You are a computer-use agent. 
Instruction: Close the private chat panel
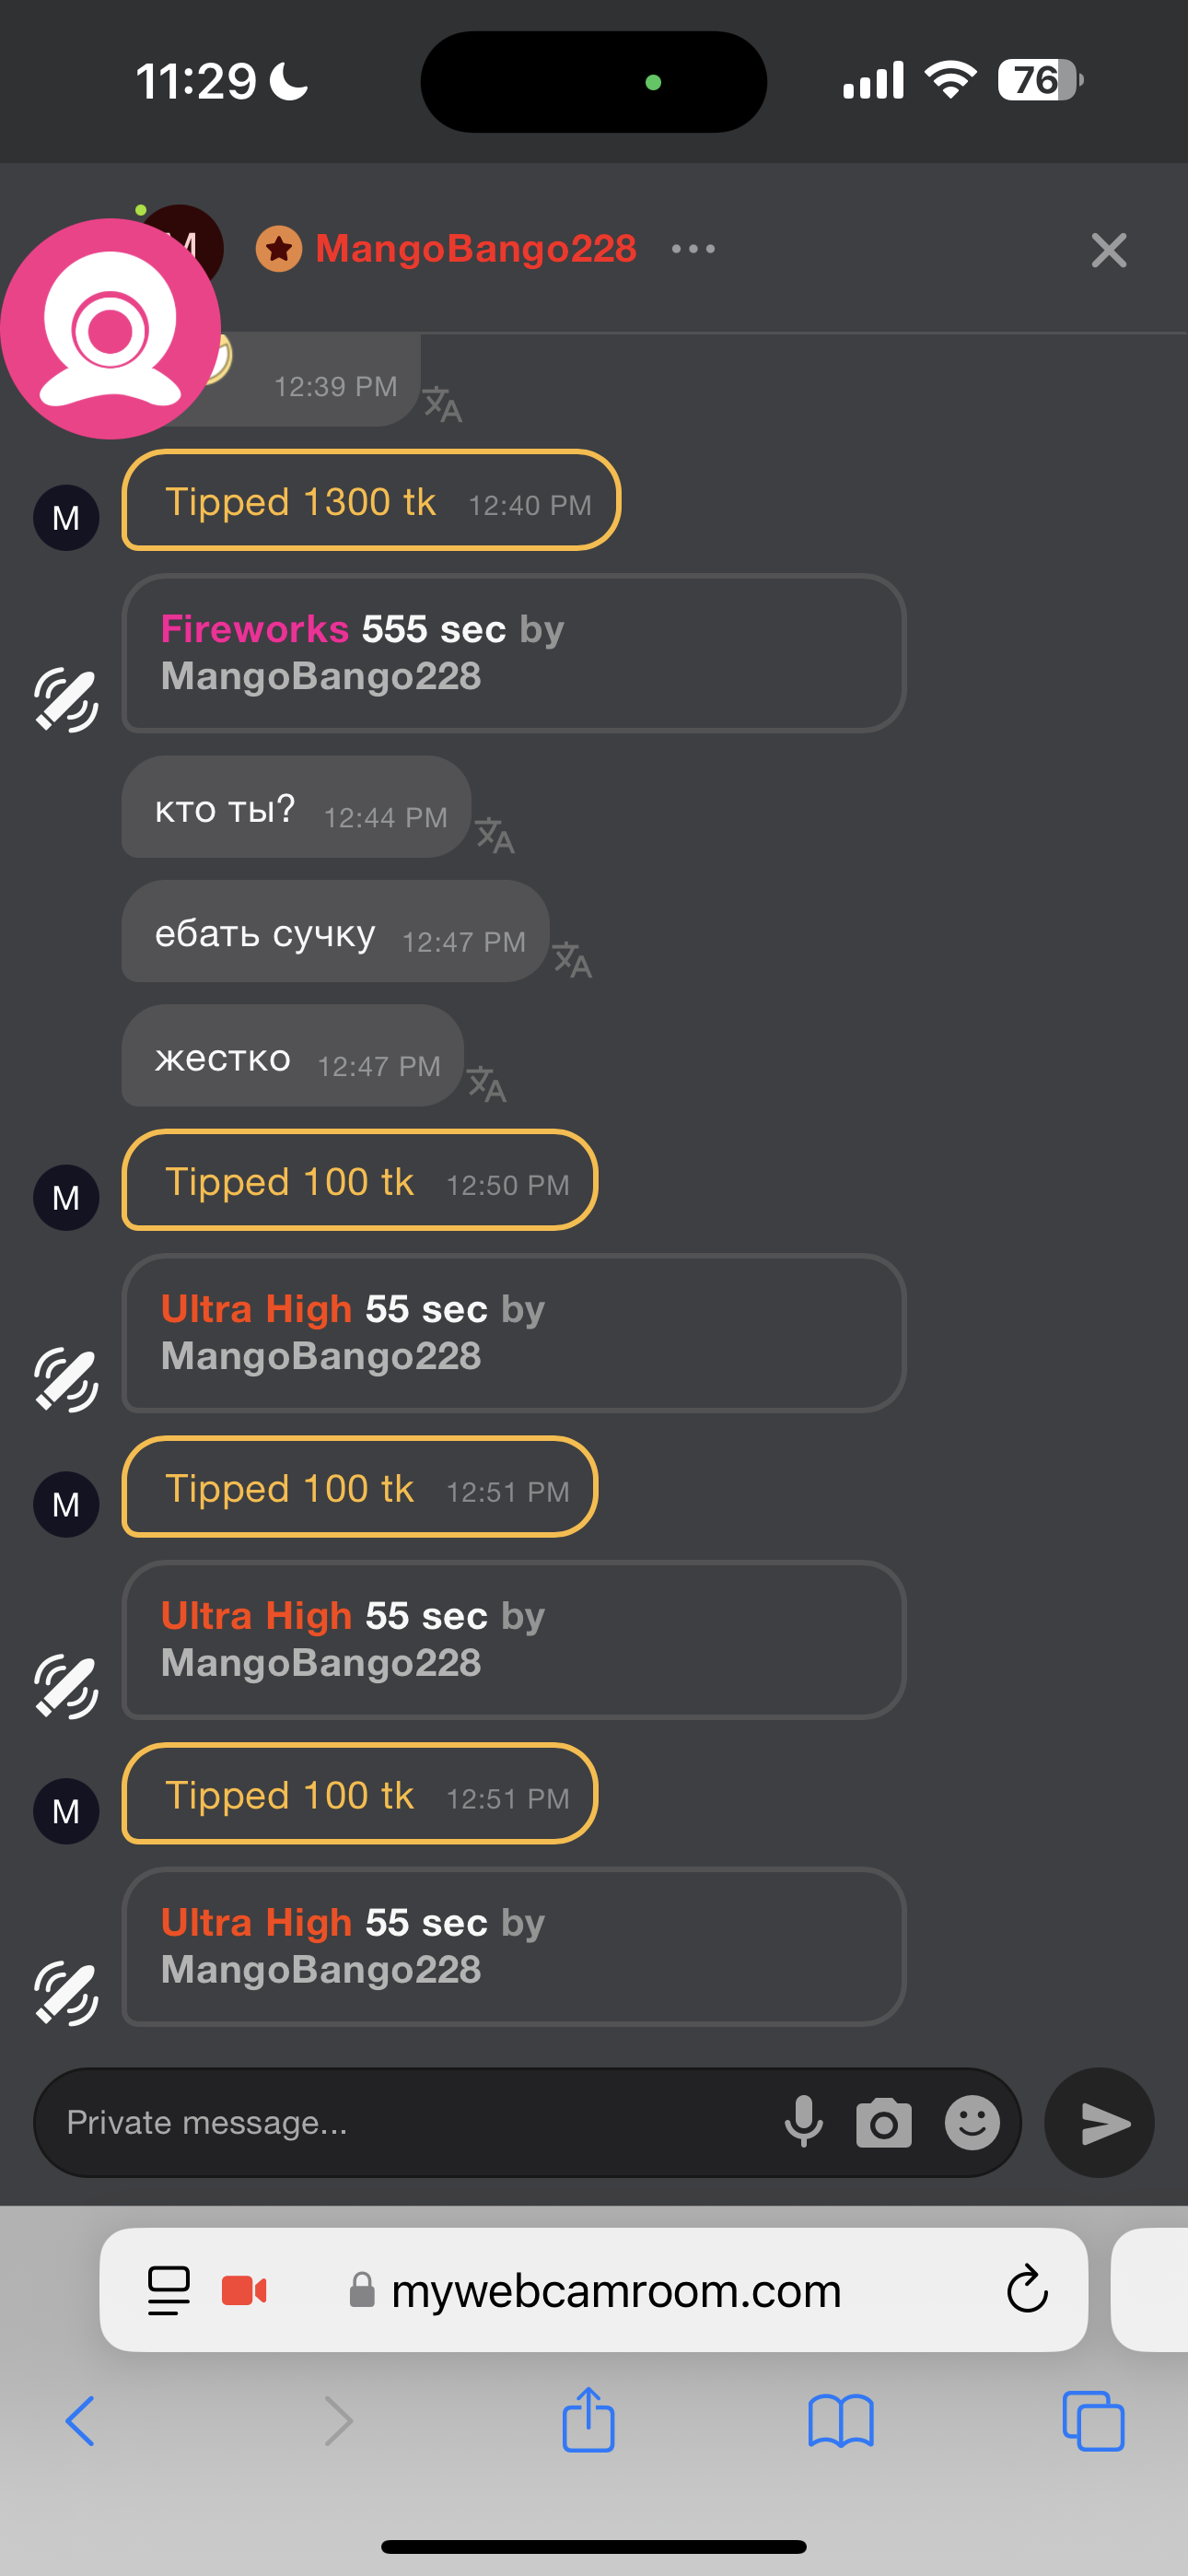pyautogui.click(x=1108, y=250)
